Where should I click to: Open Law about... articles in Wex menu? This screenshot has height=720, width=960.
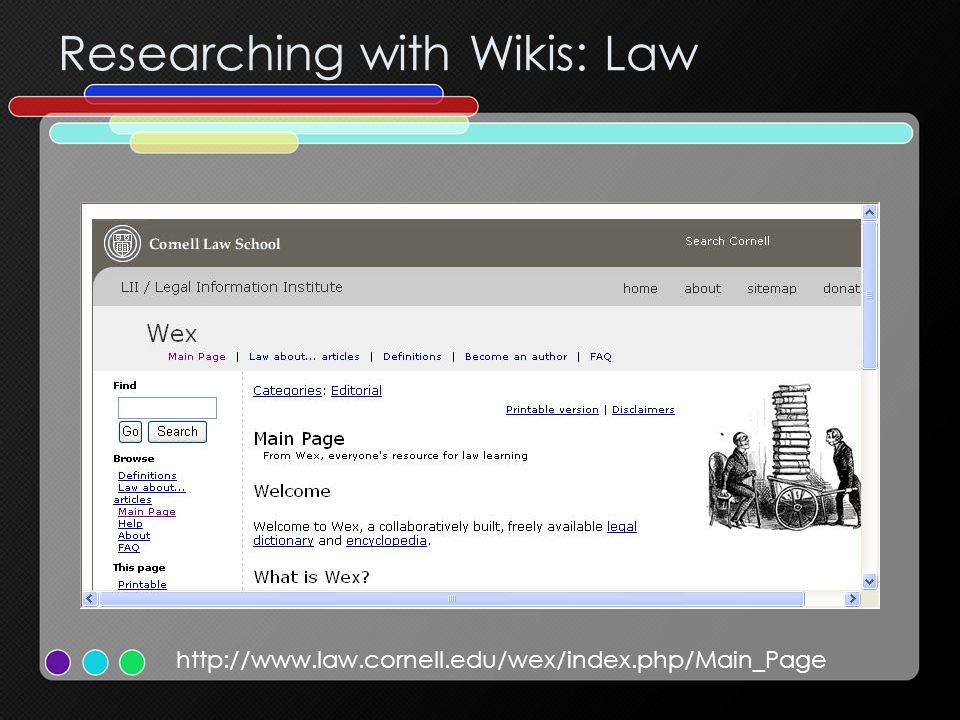[304, 356]
